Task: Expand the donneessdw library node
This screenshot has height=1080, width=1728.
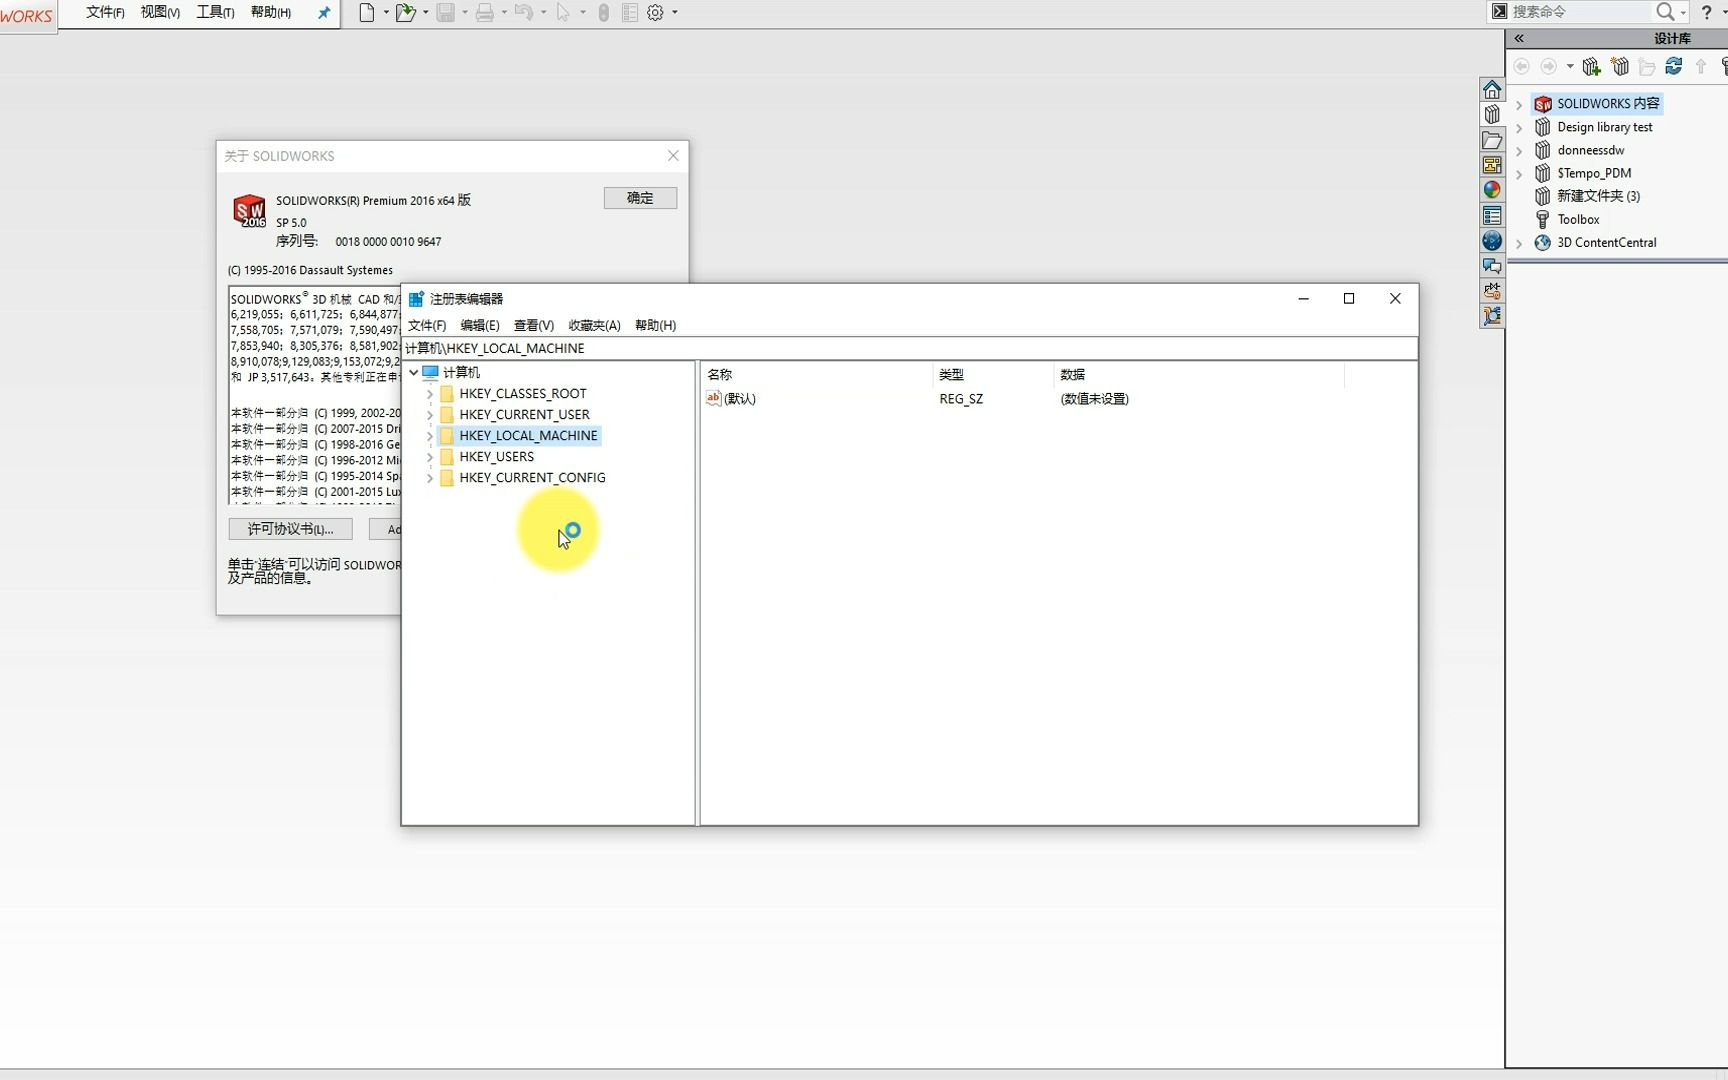Action: (1519, 151)
